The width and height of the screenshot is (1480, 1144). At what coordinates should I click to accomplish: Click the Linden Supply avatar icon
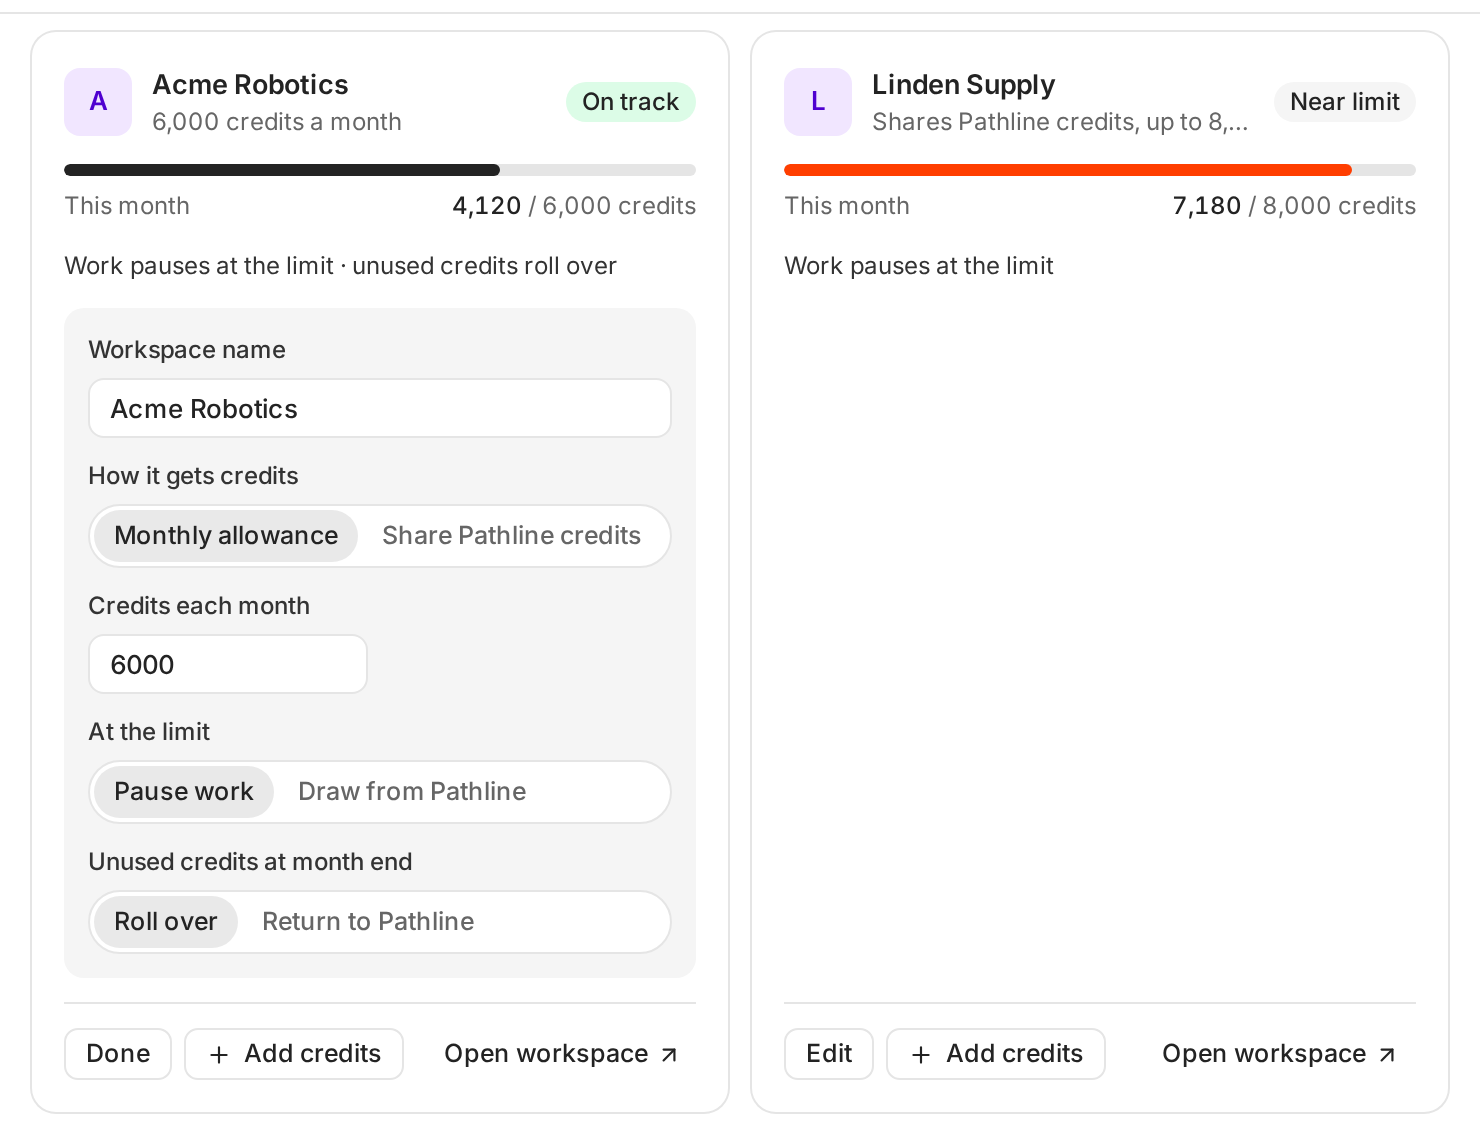point(818,102)
